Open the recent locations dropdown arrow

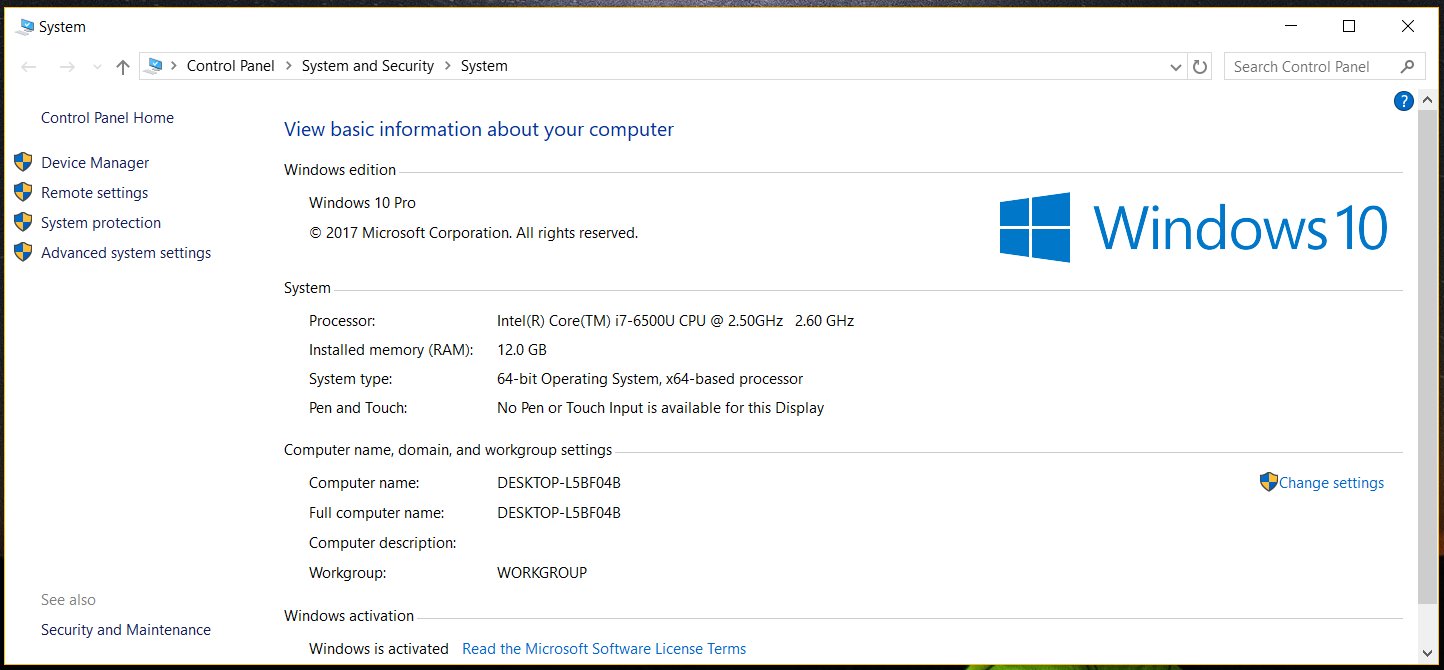(x=97, y=67)
